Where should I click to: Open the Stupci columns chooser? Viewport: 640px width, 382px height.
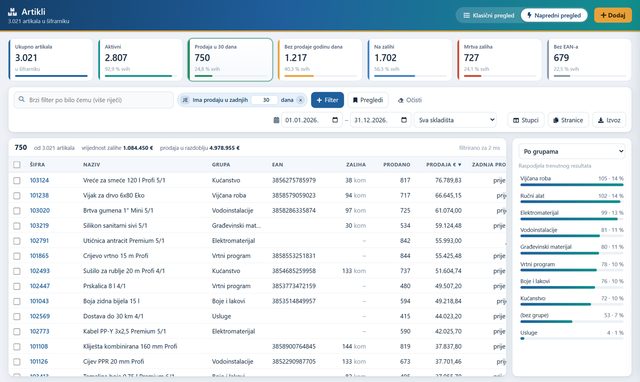[x=526, y=120]
